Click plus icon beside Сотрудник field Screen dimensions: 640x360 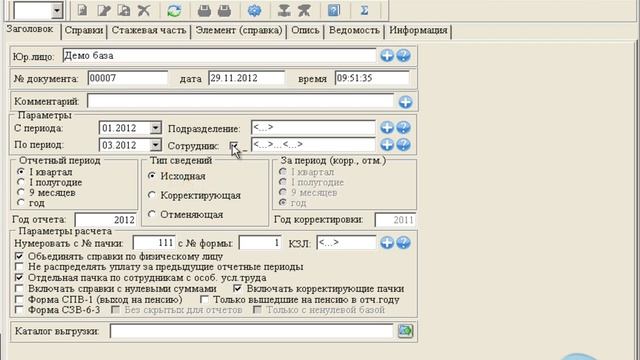pos(387,144)
